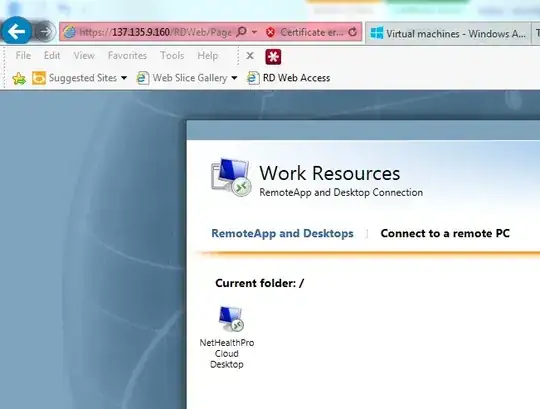Screen dimensions: 540x409
Task: Open the Favorites menu
Action: [x=127, y=55]
